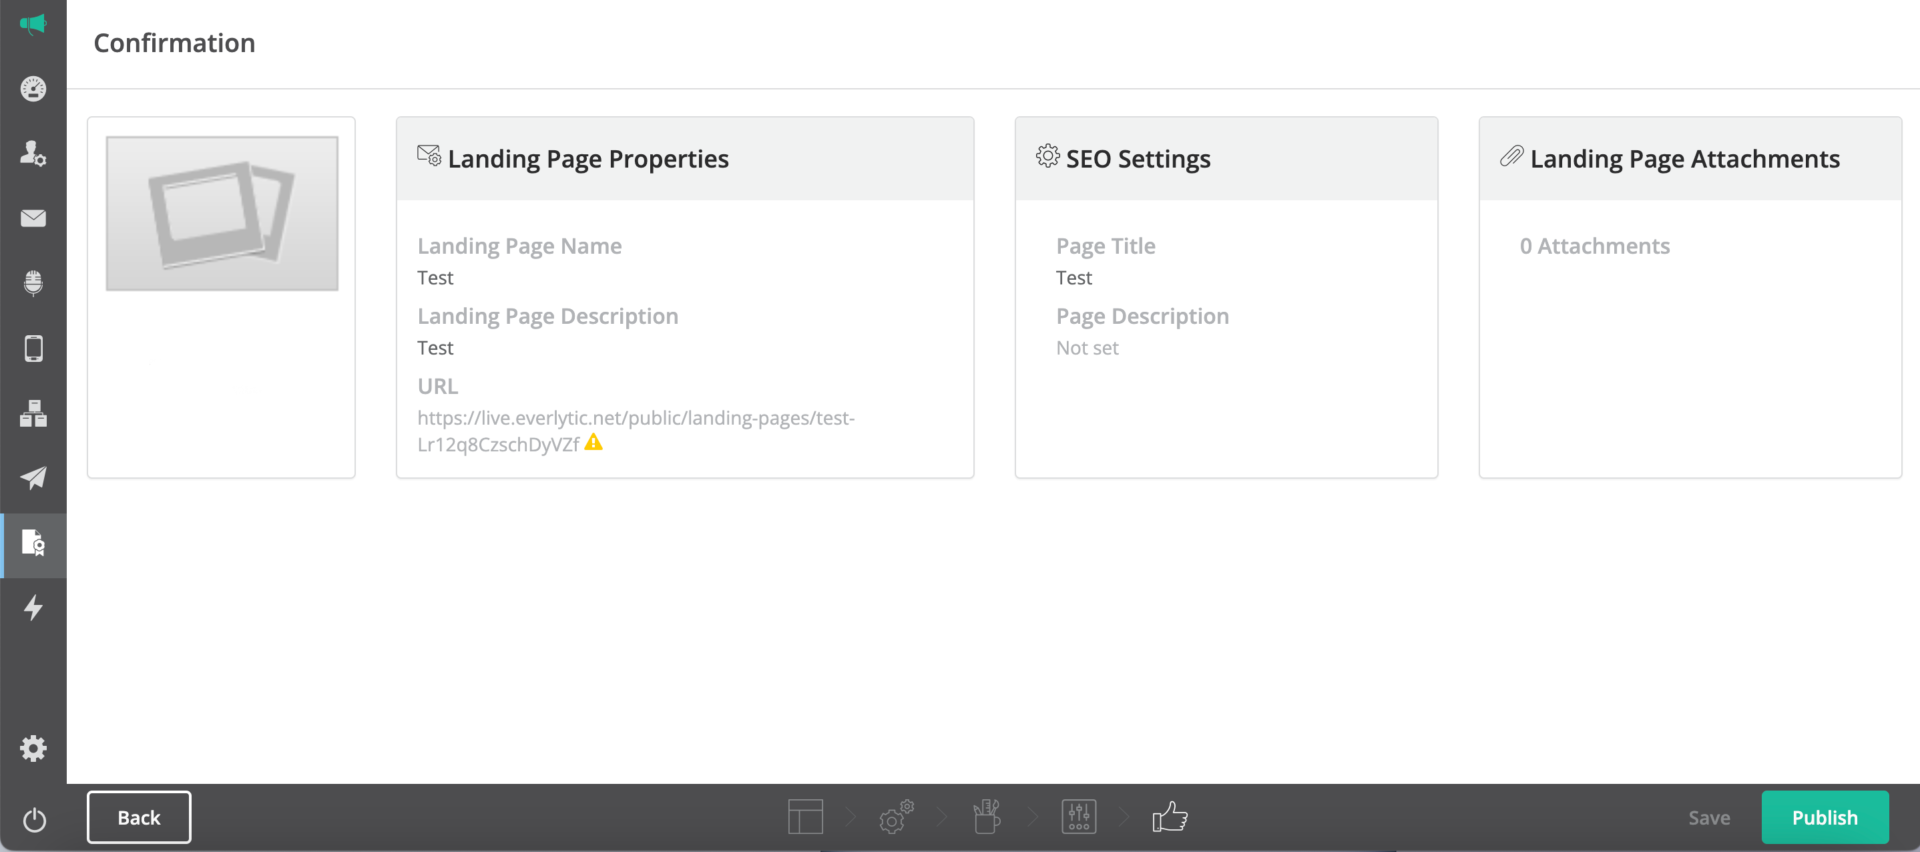The height and width of the screenshot is (852, 1920).
Task: Open the email envelope sidebar icon
Action: pos(33,218)
